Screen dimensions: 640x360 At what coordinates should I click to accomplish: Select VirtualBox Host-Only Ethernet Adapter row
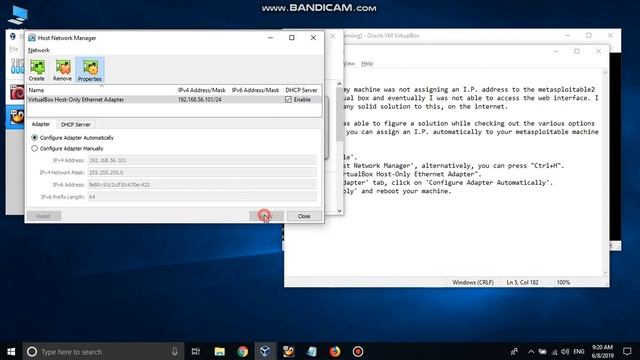[x=174, y=100]
